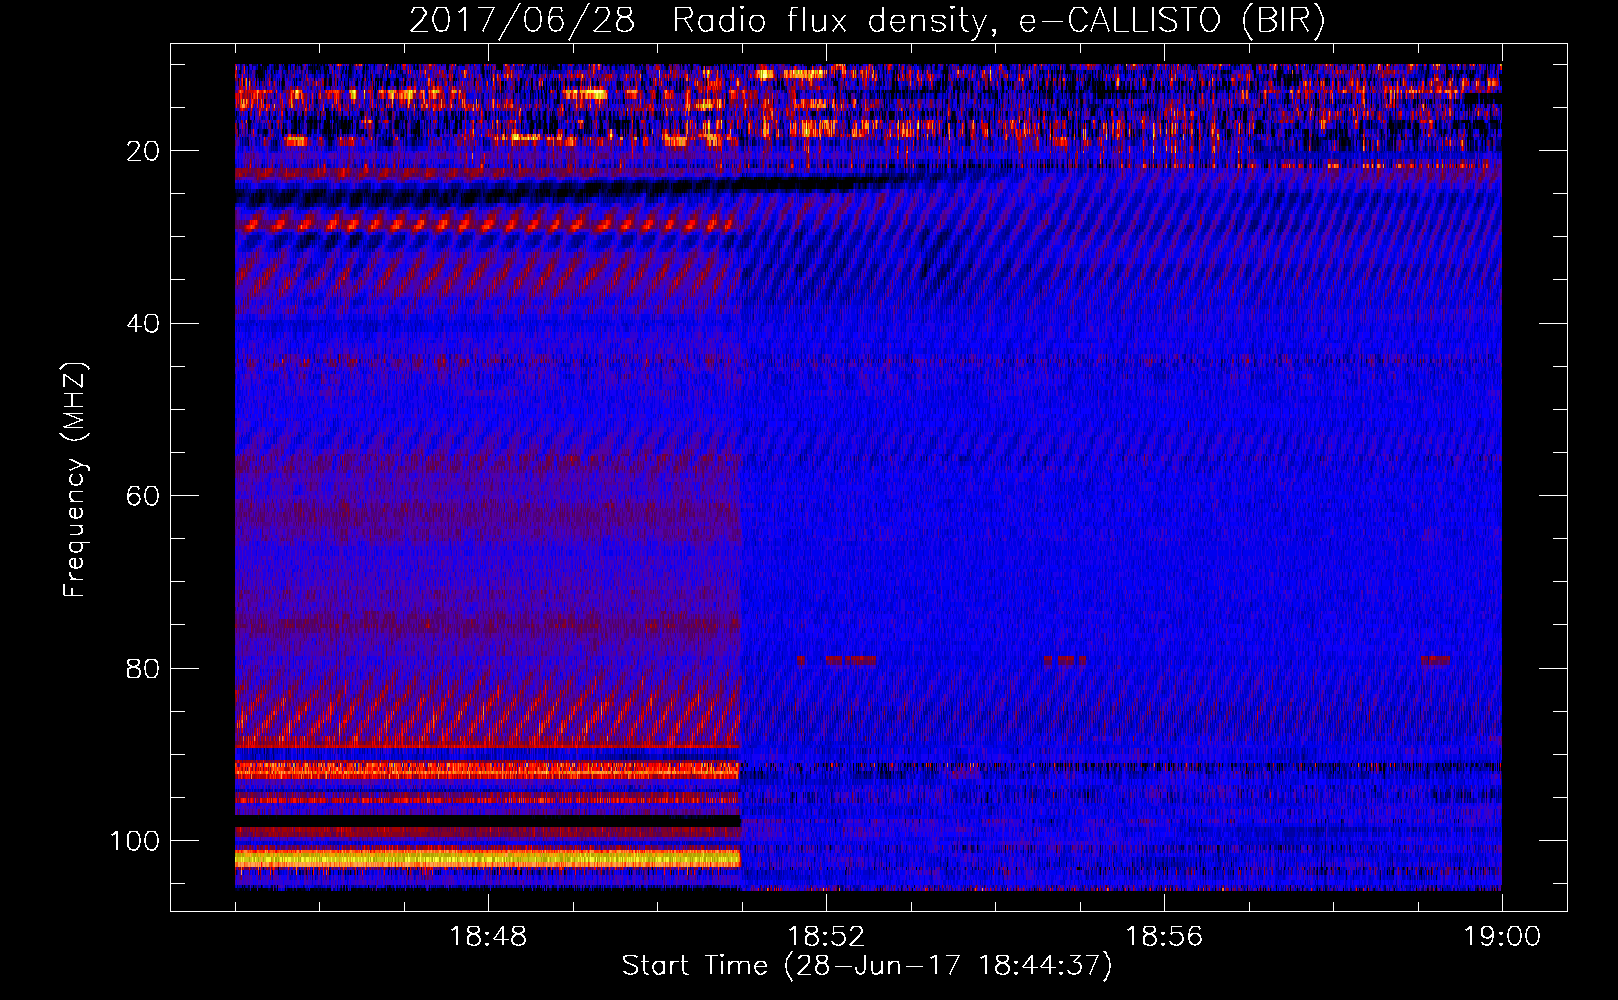This screenshot has height=1000, width=1618.
Task: Click the plot title "Radio flux density, e-CALLISTO (BIR)"
Action: tap(998, 20)
